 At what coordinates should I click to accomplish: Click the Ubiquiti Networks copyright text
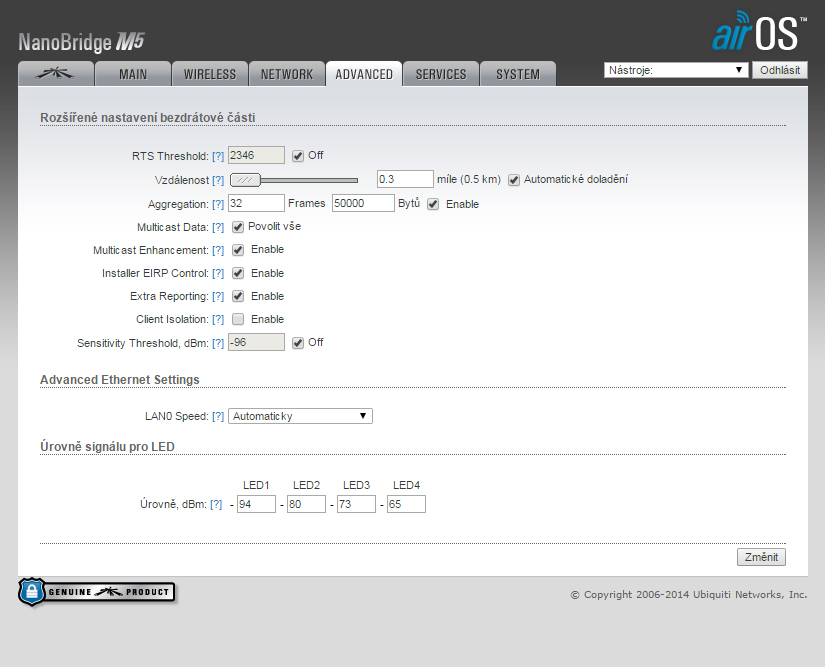click(689, 594)
